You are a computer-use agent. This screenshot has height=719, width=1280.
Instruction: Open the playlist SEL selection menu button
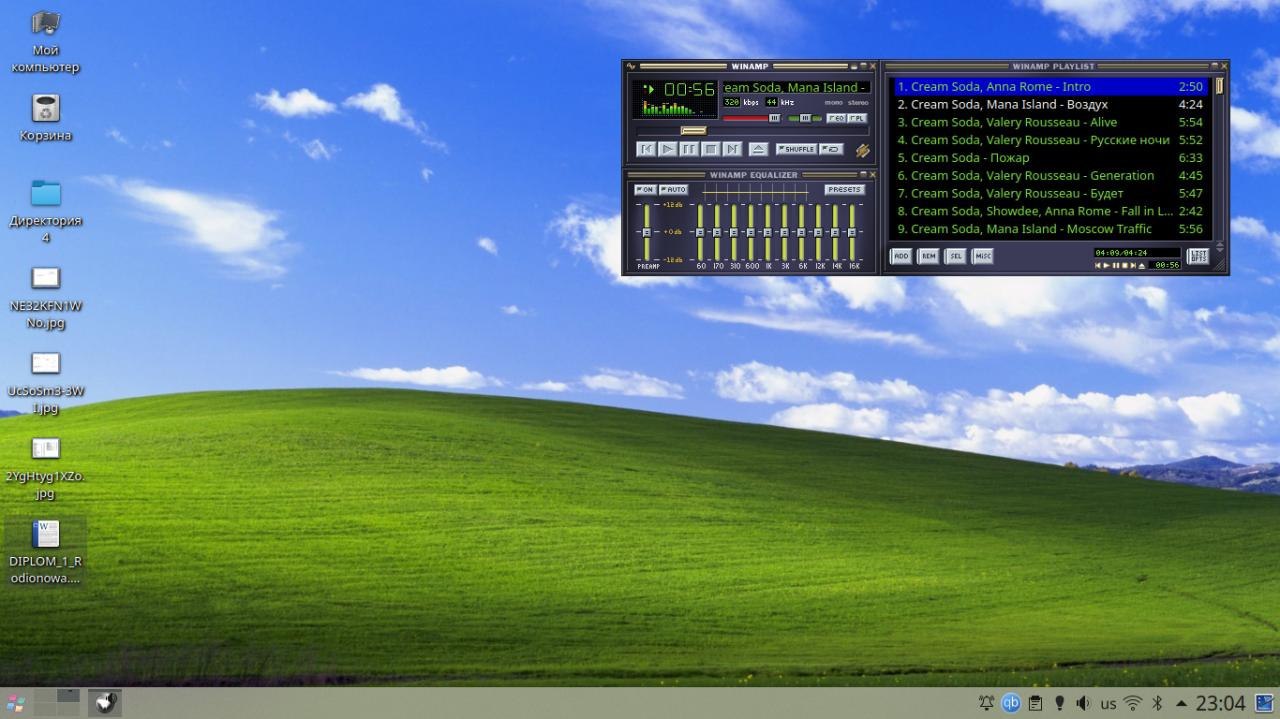tap(956, 257)
